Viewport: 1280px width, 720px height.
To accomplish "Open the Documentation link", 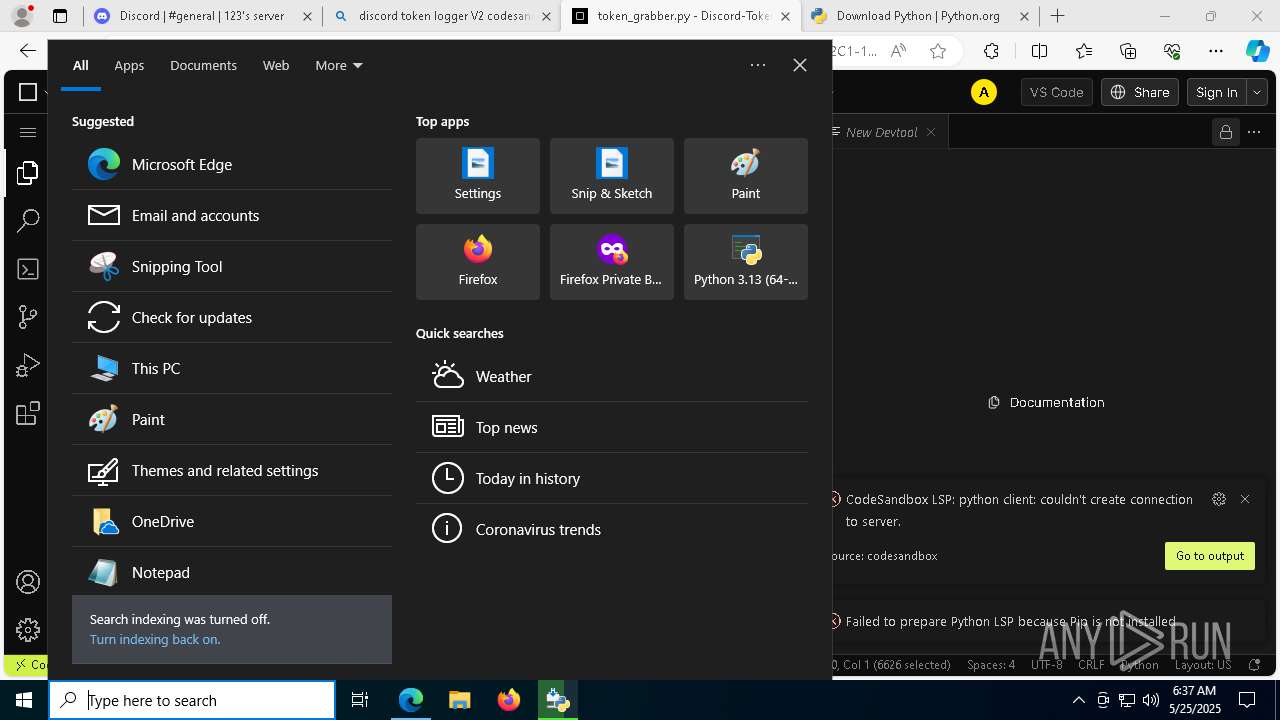I will coord(1046,402).
